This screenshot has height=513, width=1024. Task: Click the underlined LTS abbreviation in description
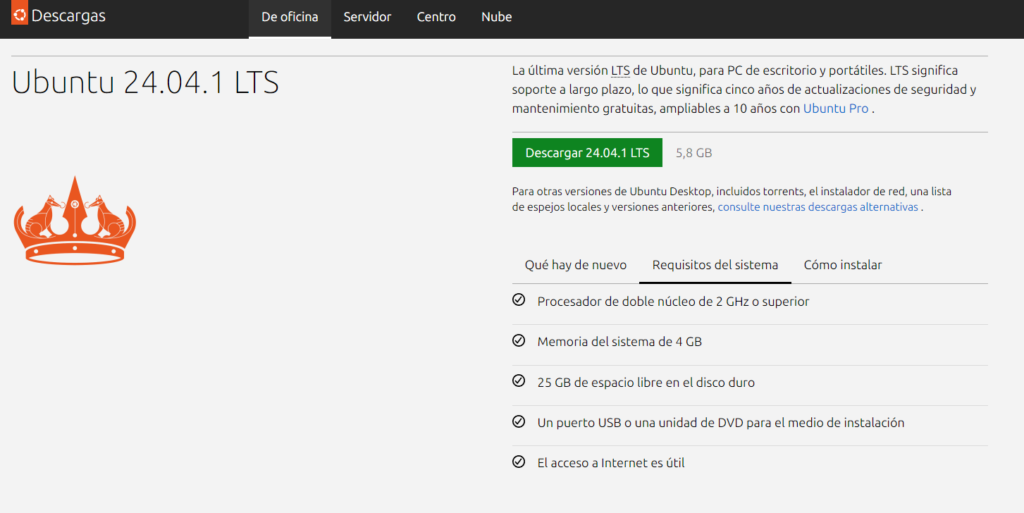pyautogui.click(x=620, y=71)
